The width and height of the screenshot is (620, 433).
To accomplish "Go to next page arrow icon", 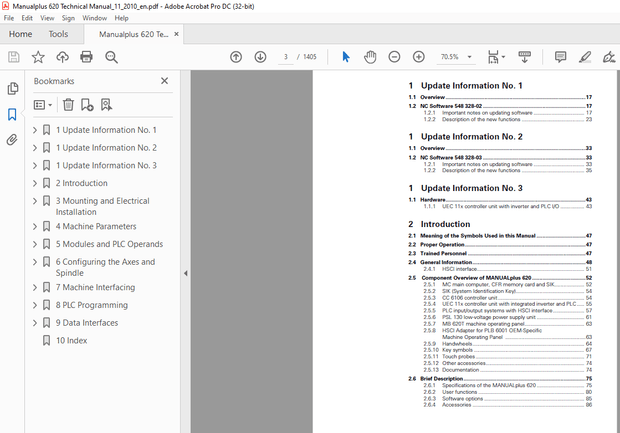I will click(260, 57).
